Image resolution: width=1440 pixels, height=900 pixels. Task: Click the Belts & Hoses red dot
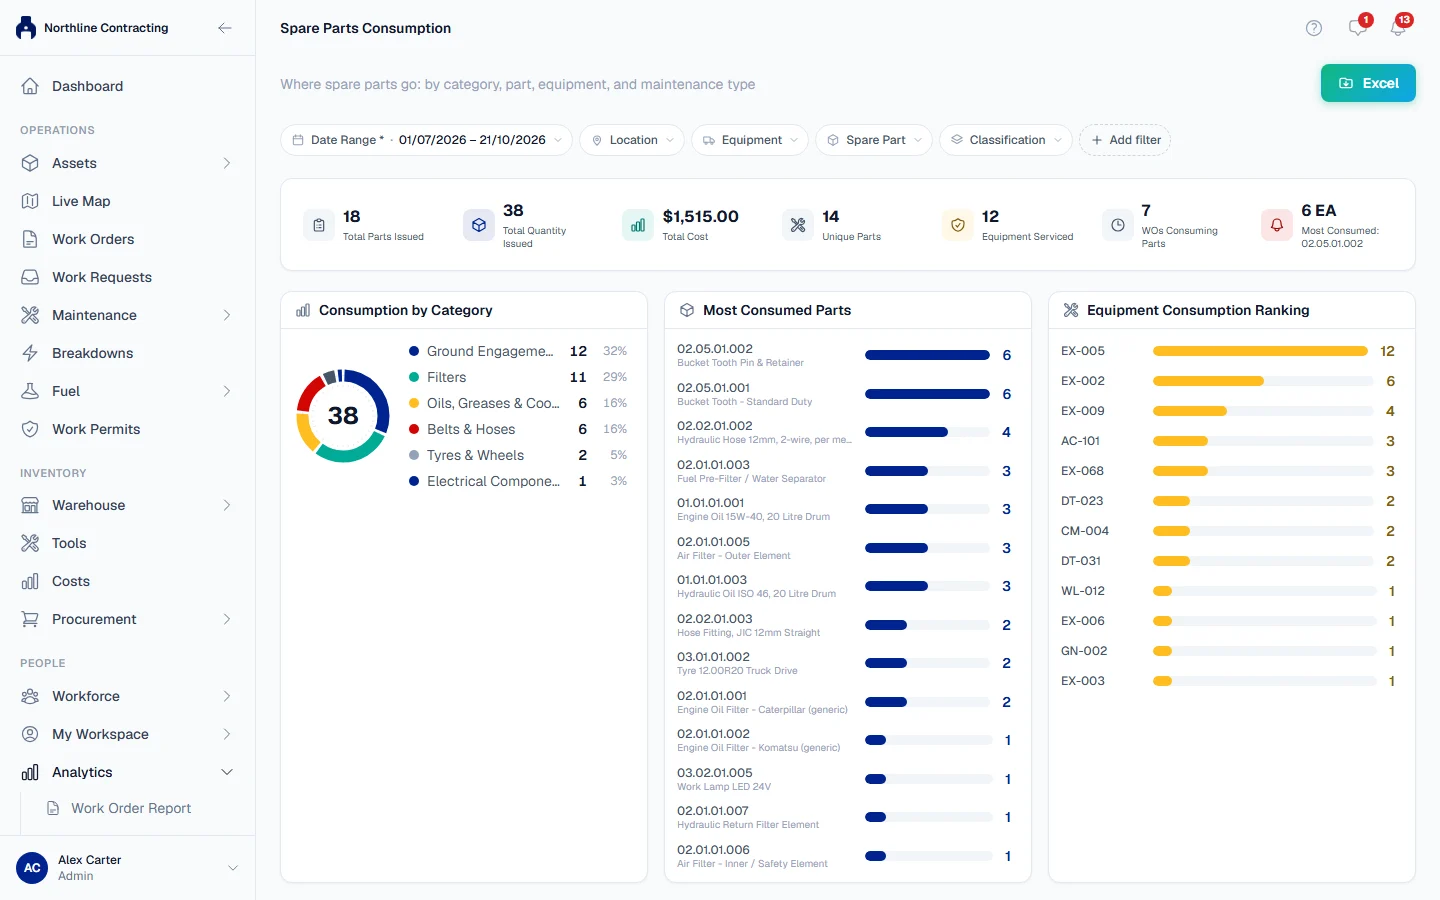414,429
